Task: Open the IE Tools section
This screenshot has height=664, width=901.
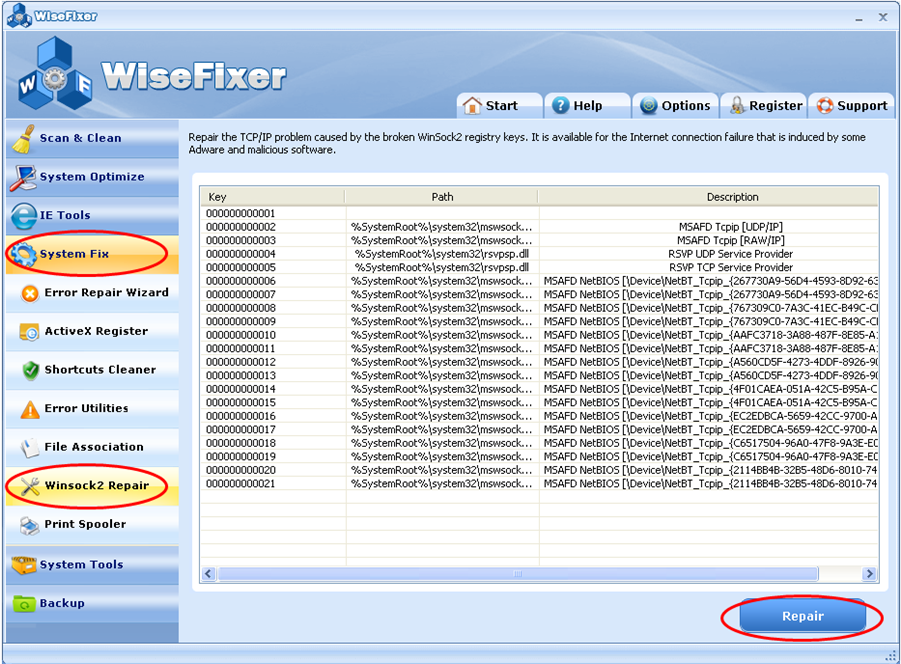Action: pos(93,216)
